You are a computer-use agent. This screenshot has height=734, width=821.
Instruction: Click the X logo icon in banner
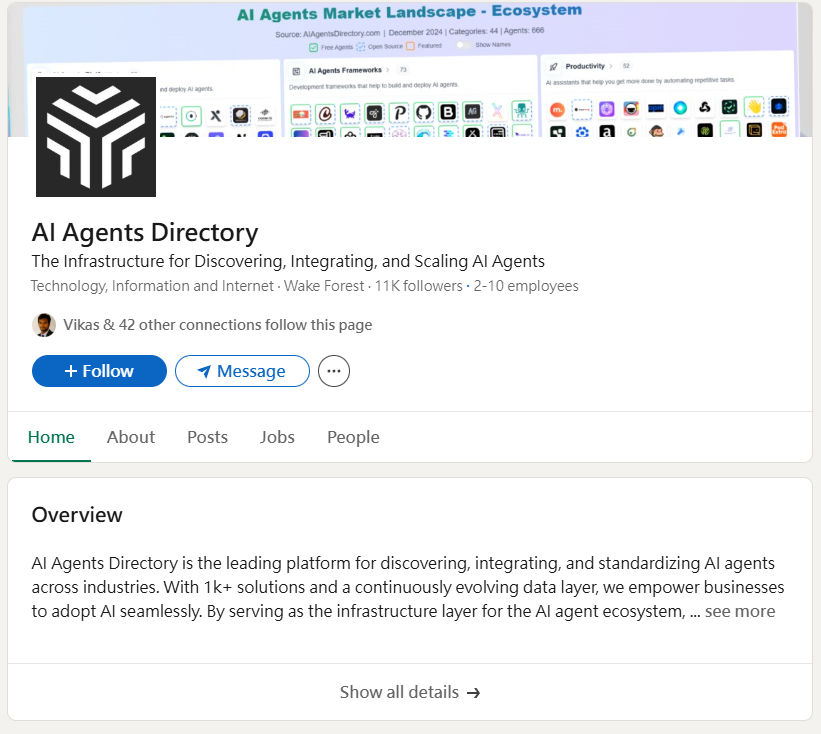(215, 116)
